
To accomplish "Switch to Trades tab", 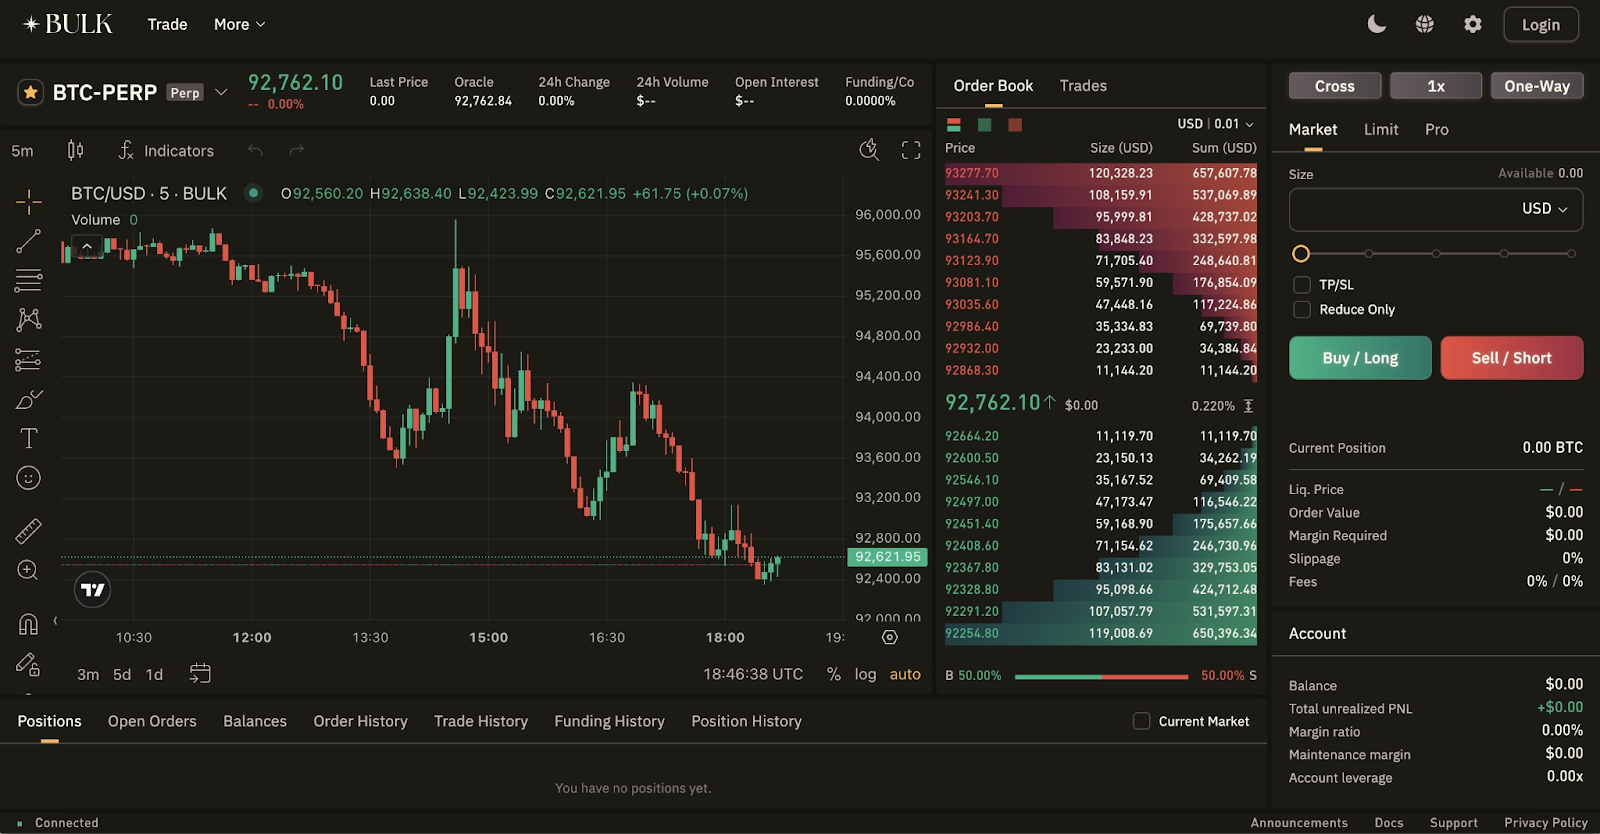I will 1083,86.
